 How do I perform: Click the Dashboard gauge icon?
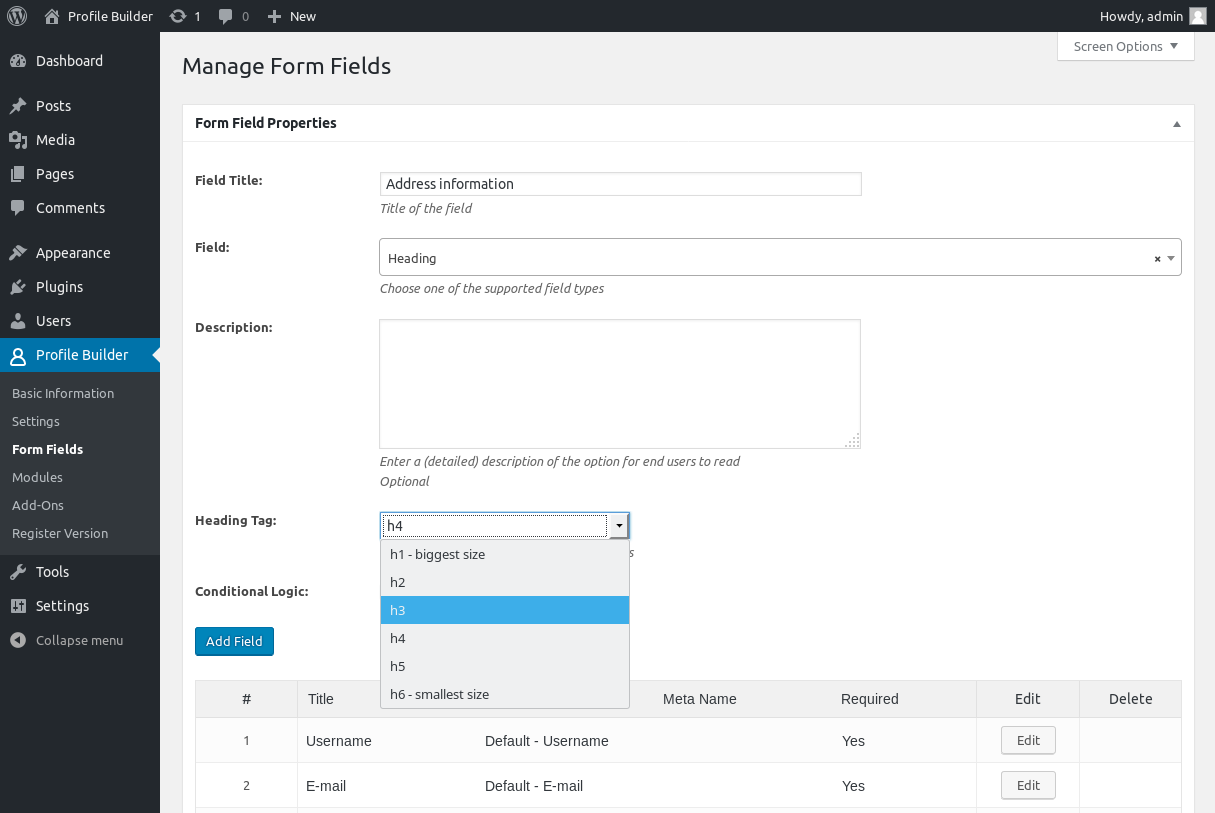(18, 61)
